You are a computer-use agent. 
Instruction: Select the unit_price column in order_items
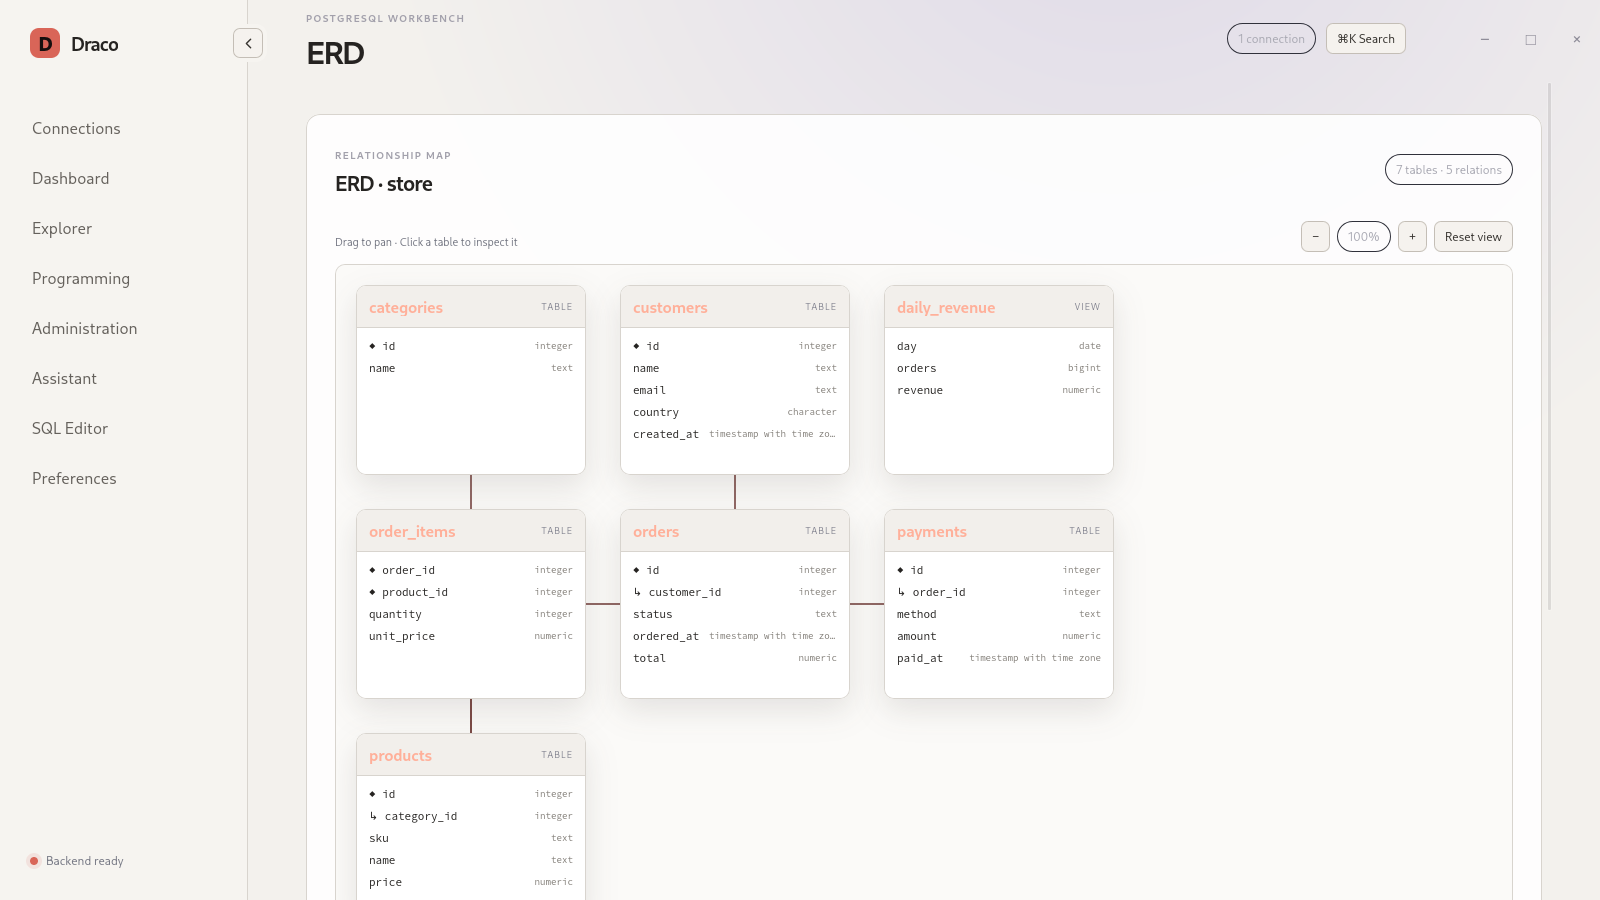tap(471, 636)
